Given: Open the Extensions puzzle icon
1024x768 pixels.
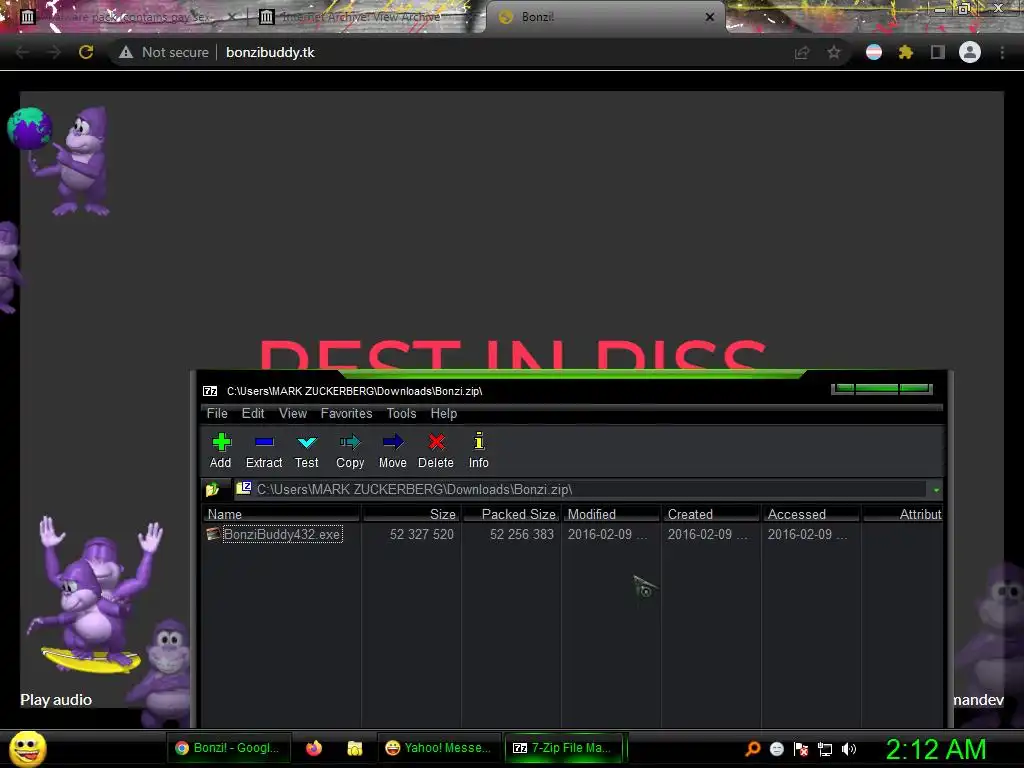Looking at the screenshot, I should pos(905,52).
